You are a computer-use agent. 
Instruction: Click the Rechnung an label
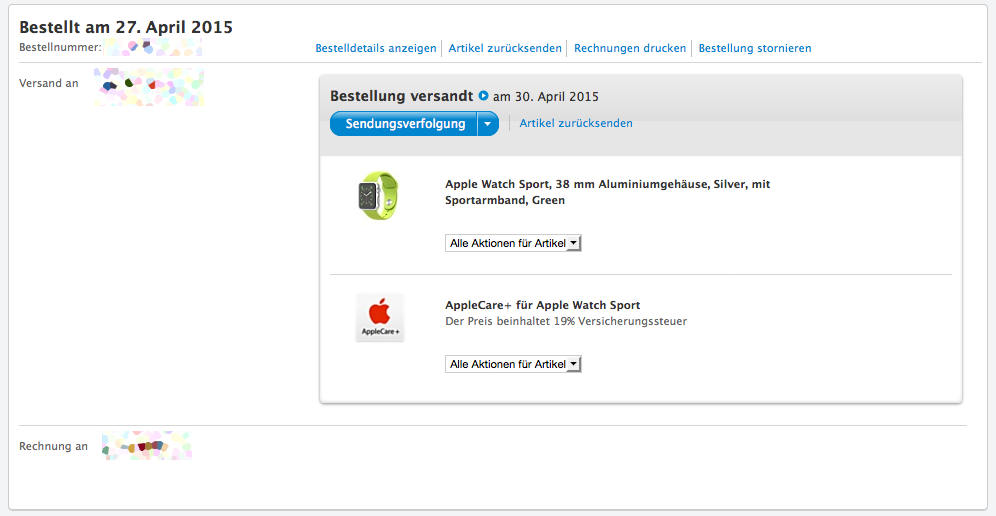(x=53, y=446)
